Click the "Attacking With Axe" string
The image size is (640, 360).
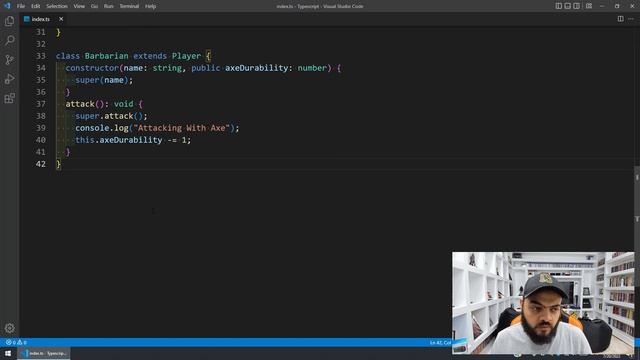[x=182, y=128]
